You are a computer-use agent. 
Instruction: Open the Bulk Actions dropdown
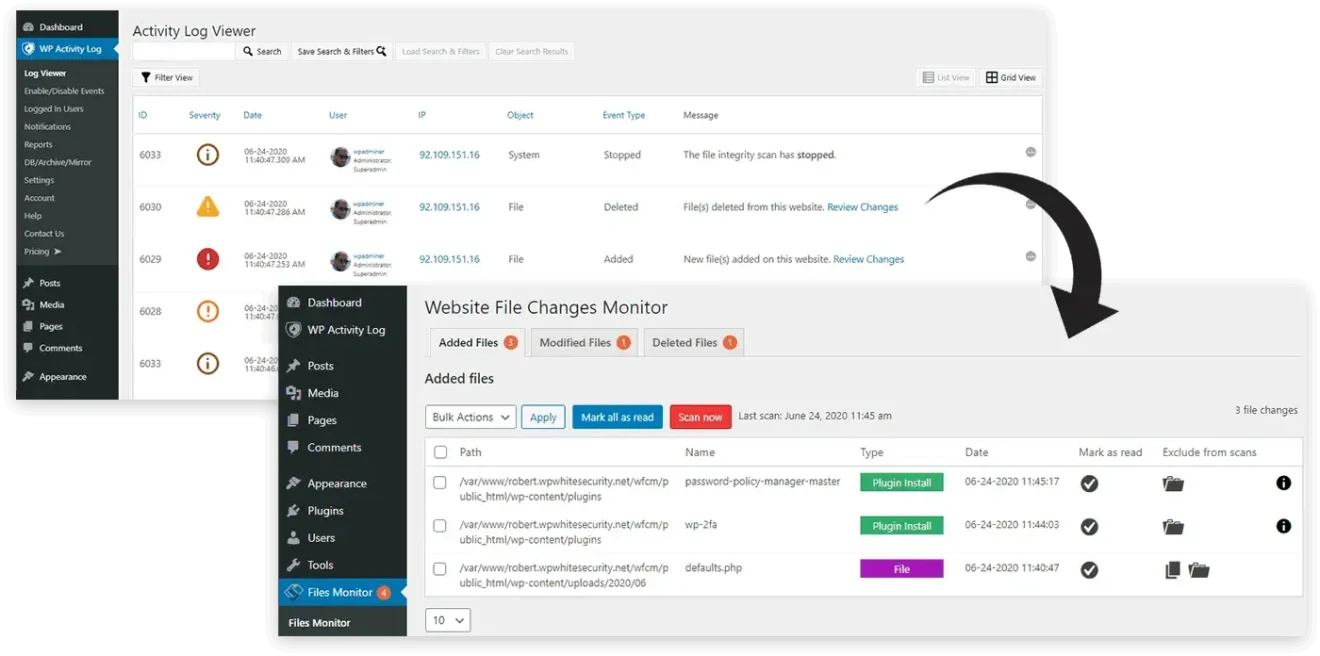click(x=471, y=417)
